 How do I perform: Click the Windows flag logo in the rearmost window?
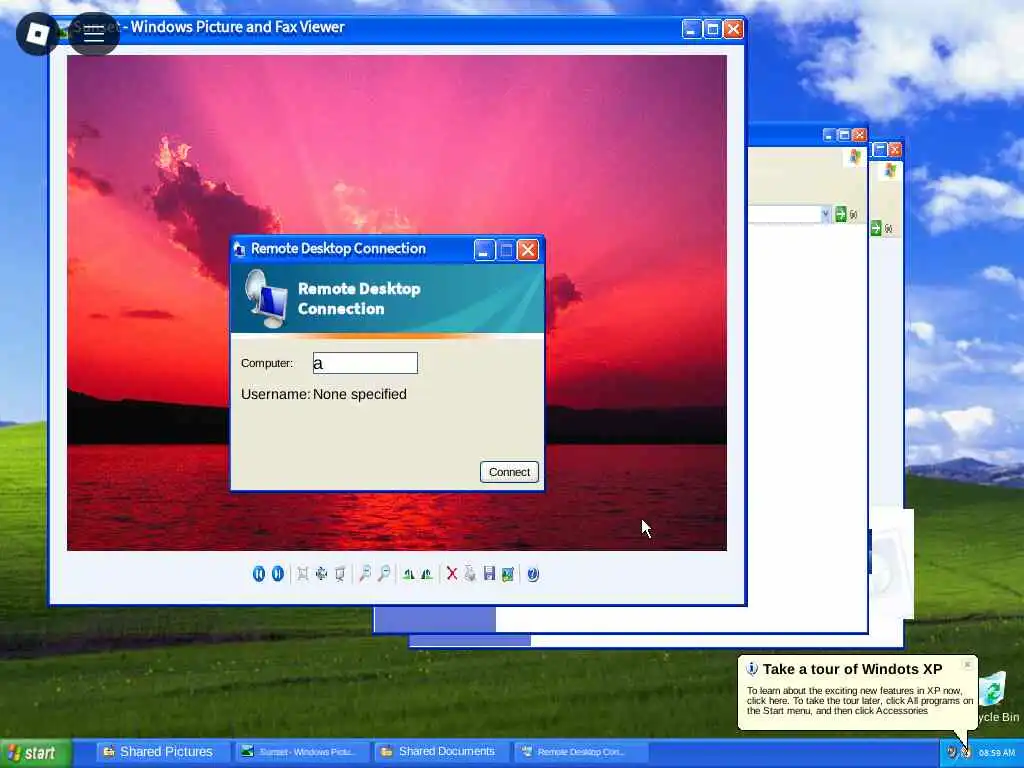point(890,170)
